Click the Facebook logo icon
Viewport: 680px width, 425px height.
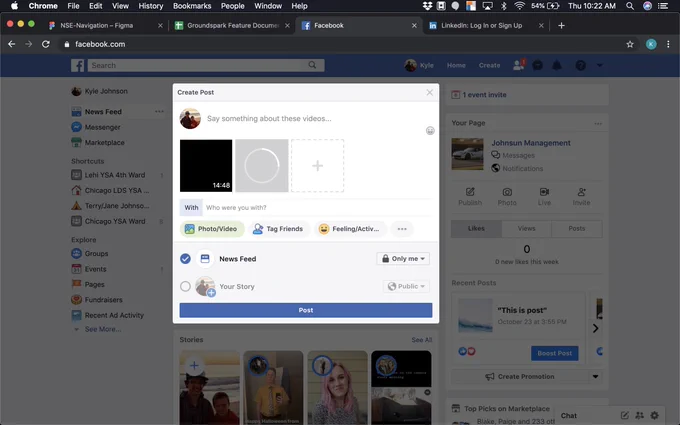[x=78, y=65]
